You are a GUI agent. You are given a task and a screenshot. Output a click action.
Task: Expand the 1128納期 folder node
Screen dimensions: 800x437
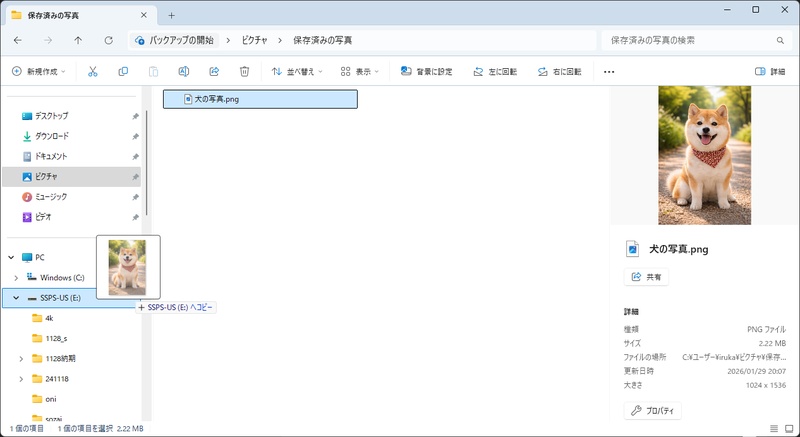click(21, 359)
